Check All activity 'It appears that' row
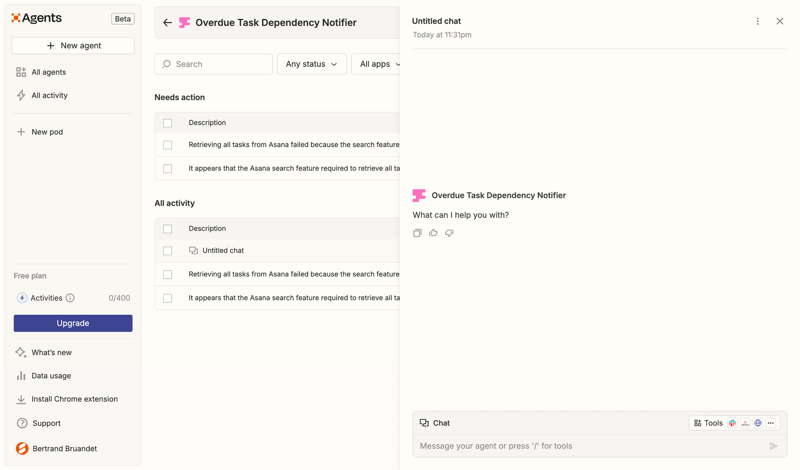The image size is (800, 470). pyautogui.click(x=167, y=298)
